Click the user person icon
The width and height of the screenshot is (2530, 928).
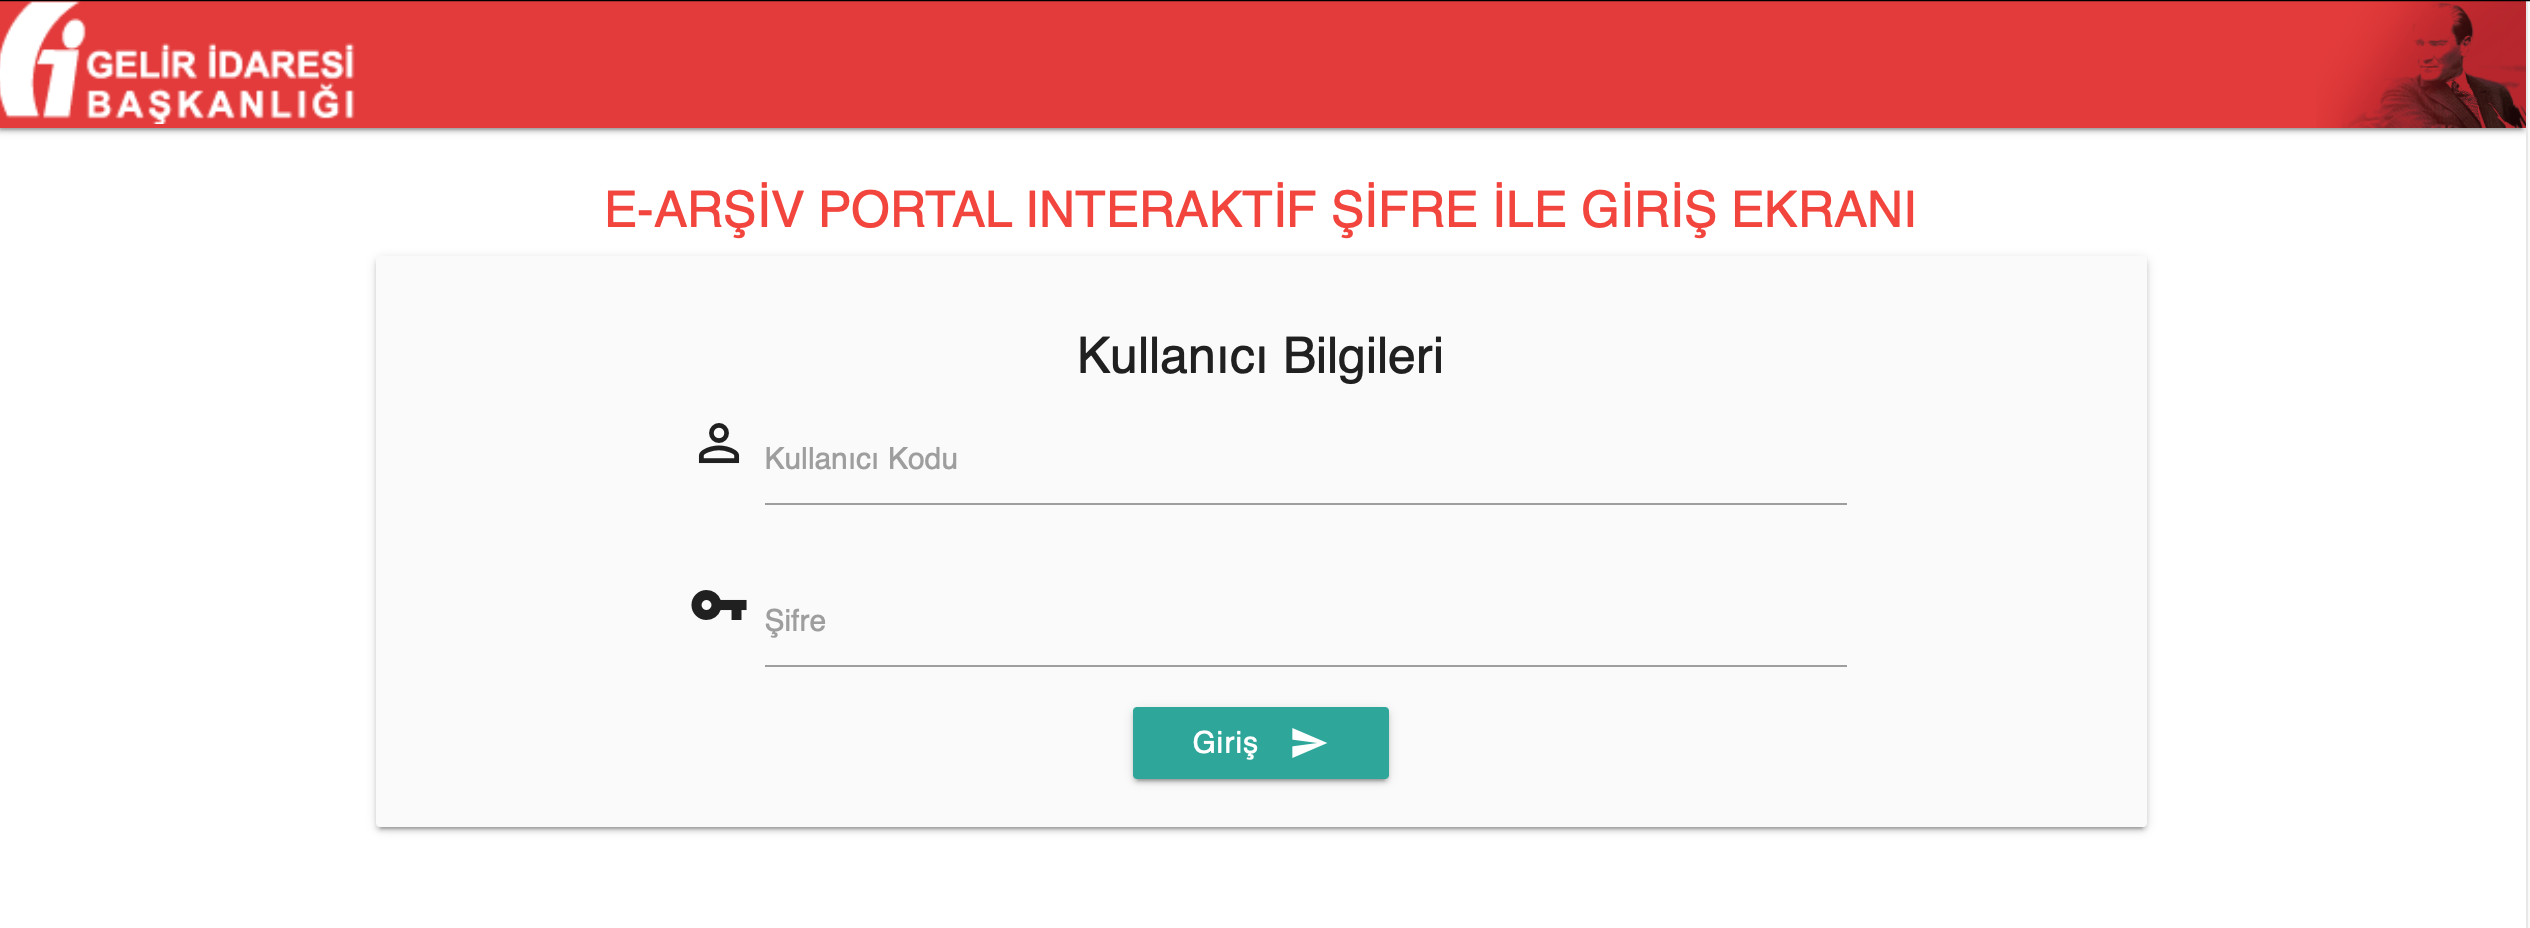click(x=718, y=443)
